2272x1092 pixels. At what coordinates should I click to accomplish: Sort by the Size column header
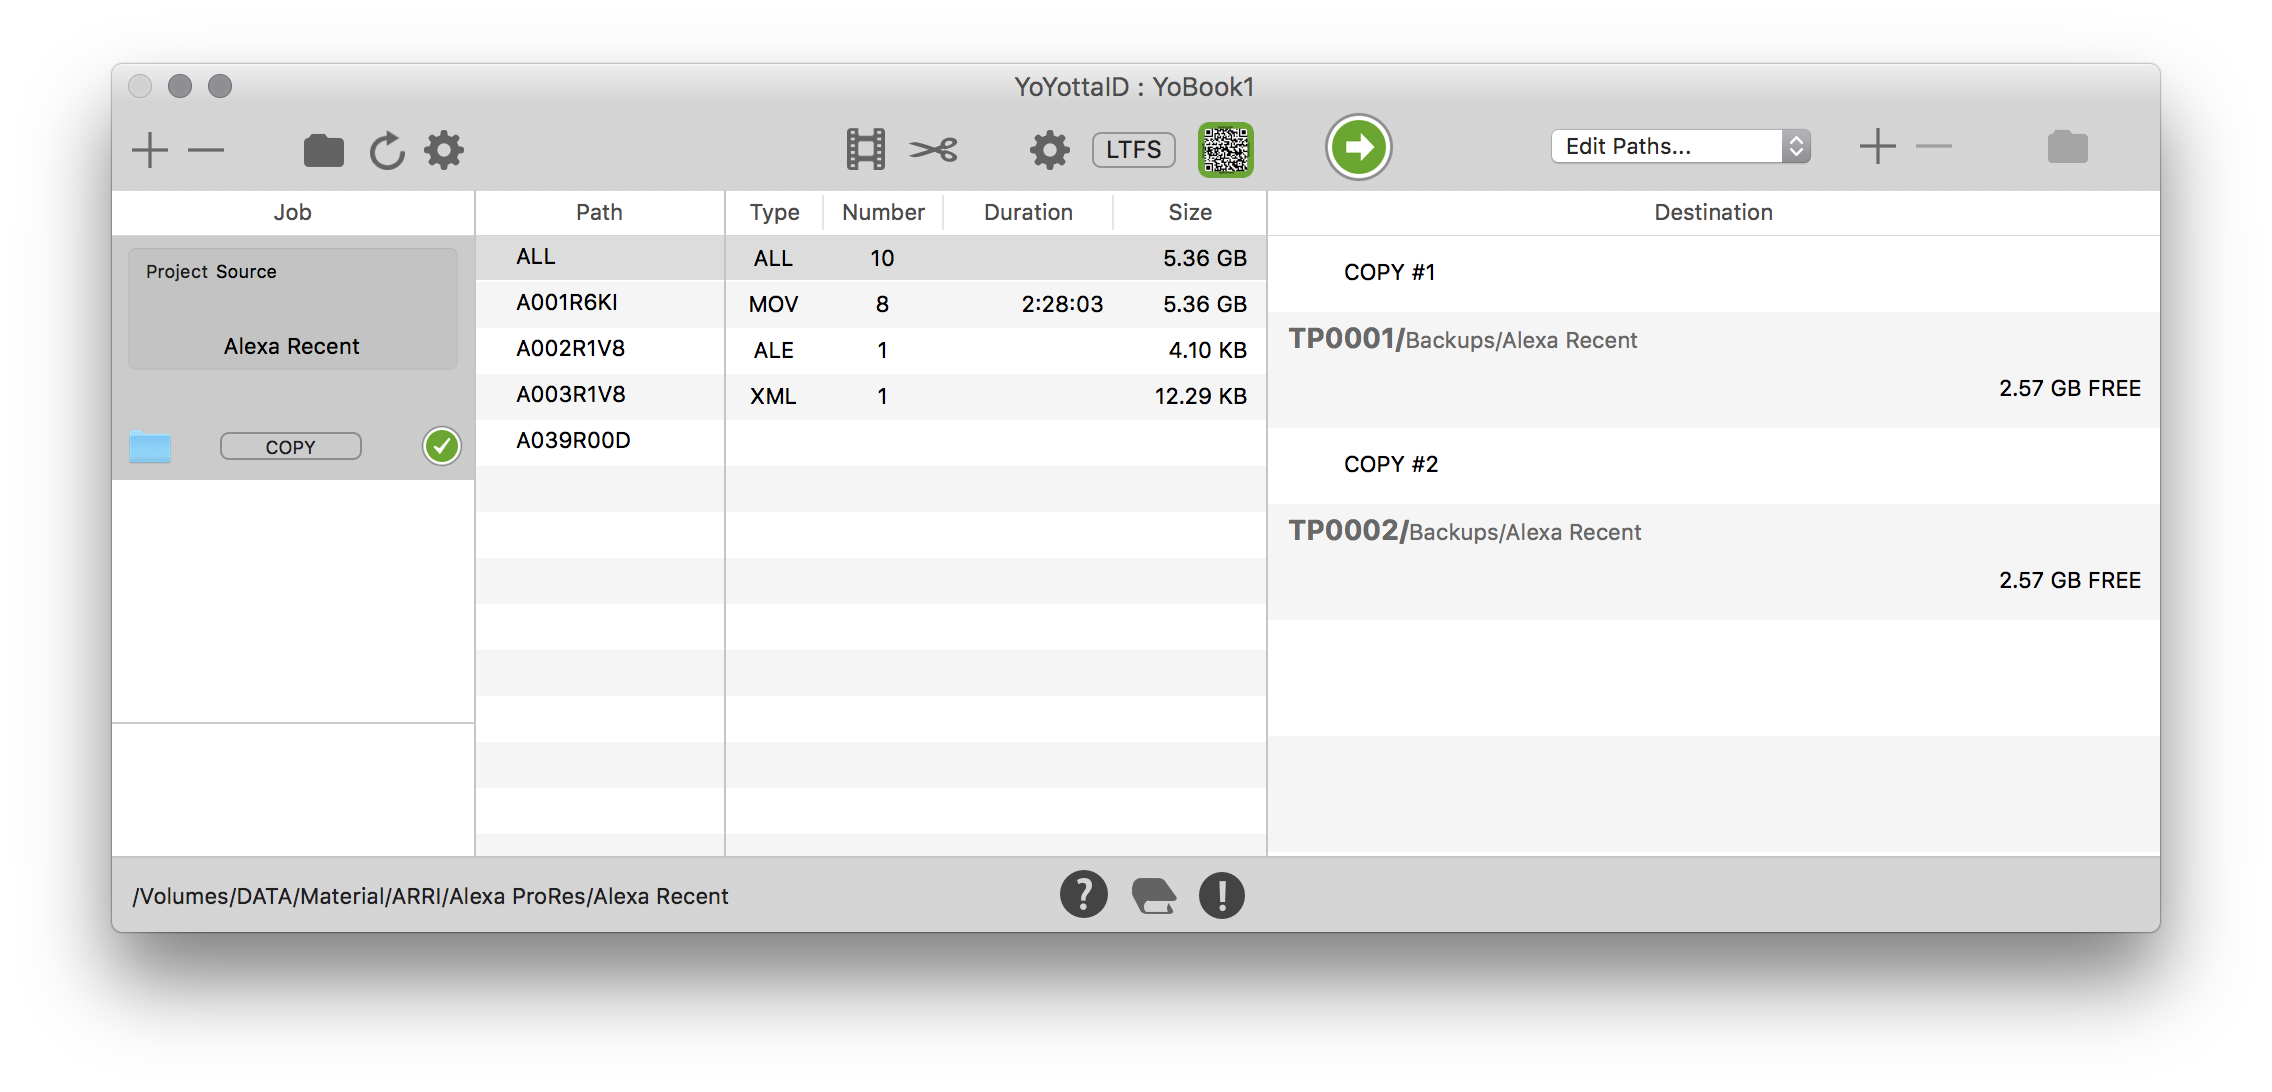tap(1190, 212)
